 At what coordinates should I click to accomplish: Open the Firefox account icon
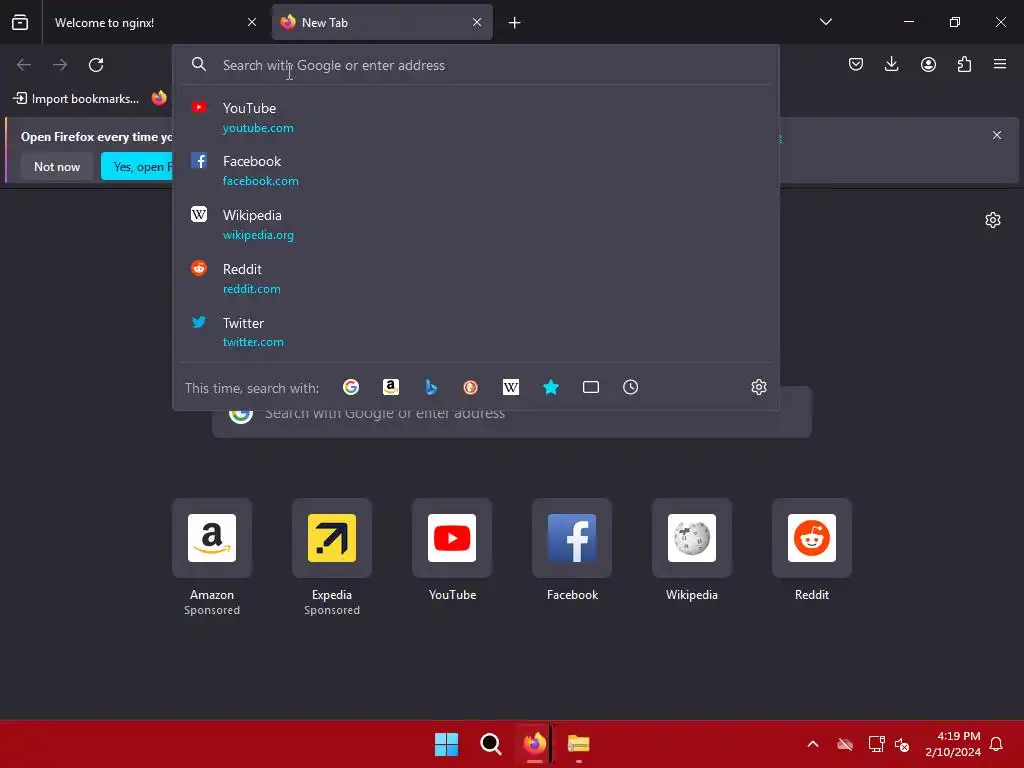tap(928, 64)
